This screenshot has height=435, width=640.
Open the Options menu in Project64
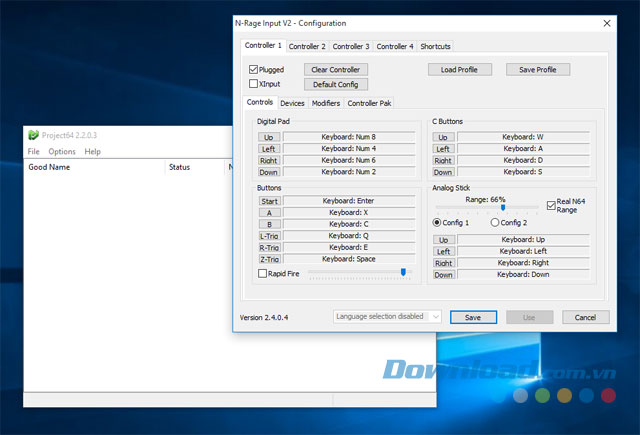tap(62, 151)
